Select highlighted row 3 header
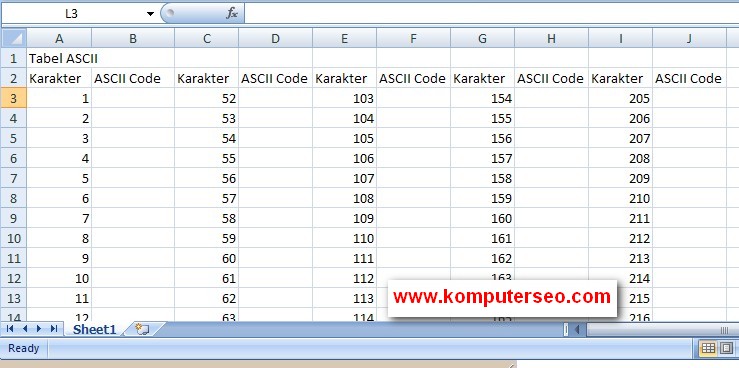Image resolution: width=739 pixels, height=368 pixels. coord(14,98)
